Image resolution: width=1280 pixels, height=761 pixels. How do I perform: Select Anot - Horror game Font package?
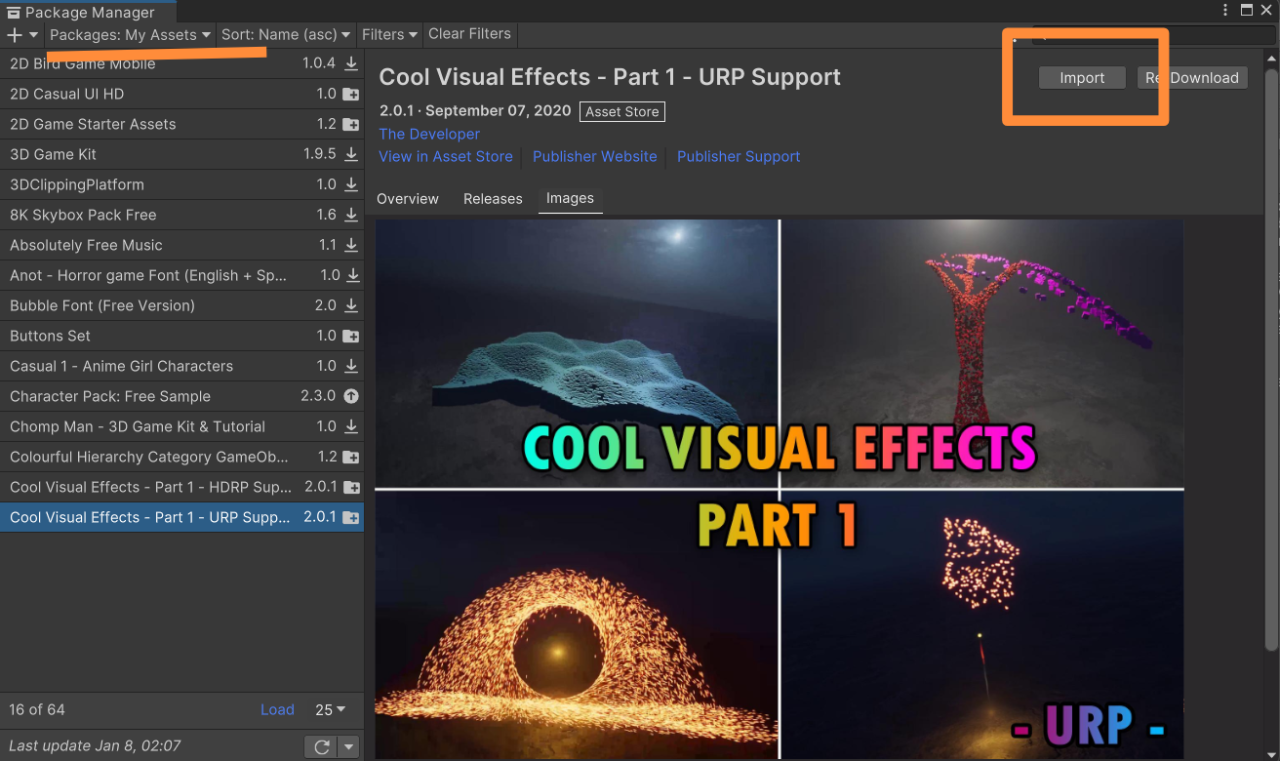click(182, 275)
